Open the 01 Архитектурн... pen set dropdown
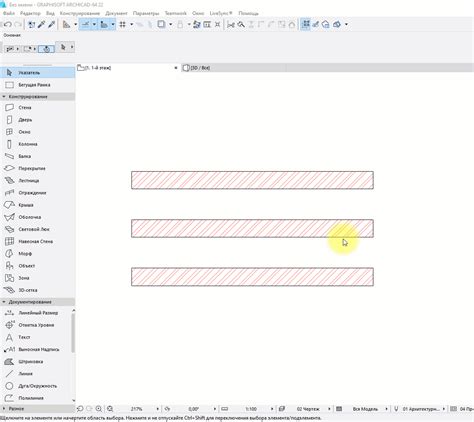Screen dimensions: 474x422 [x=444, y=409]
